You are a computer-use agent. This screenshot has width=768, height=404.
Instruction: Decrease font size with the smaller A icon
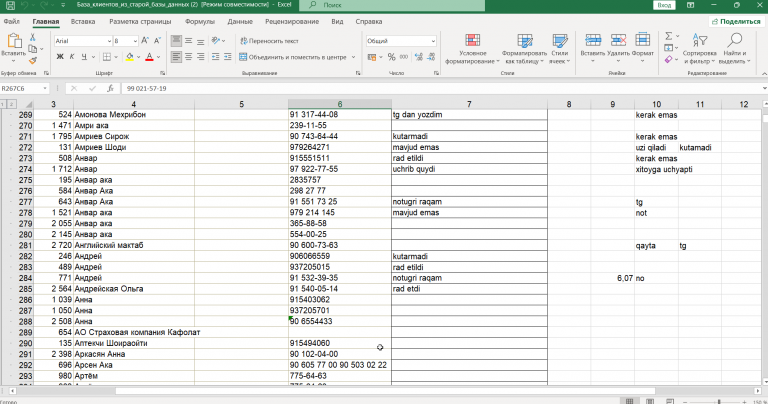click(157, 41)
